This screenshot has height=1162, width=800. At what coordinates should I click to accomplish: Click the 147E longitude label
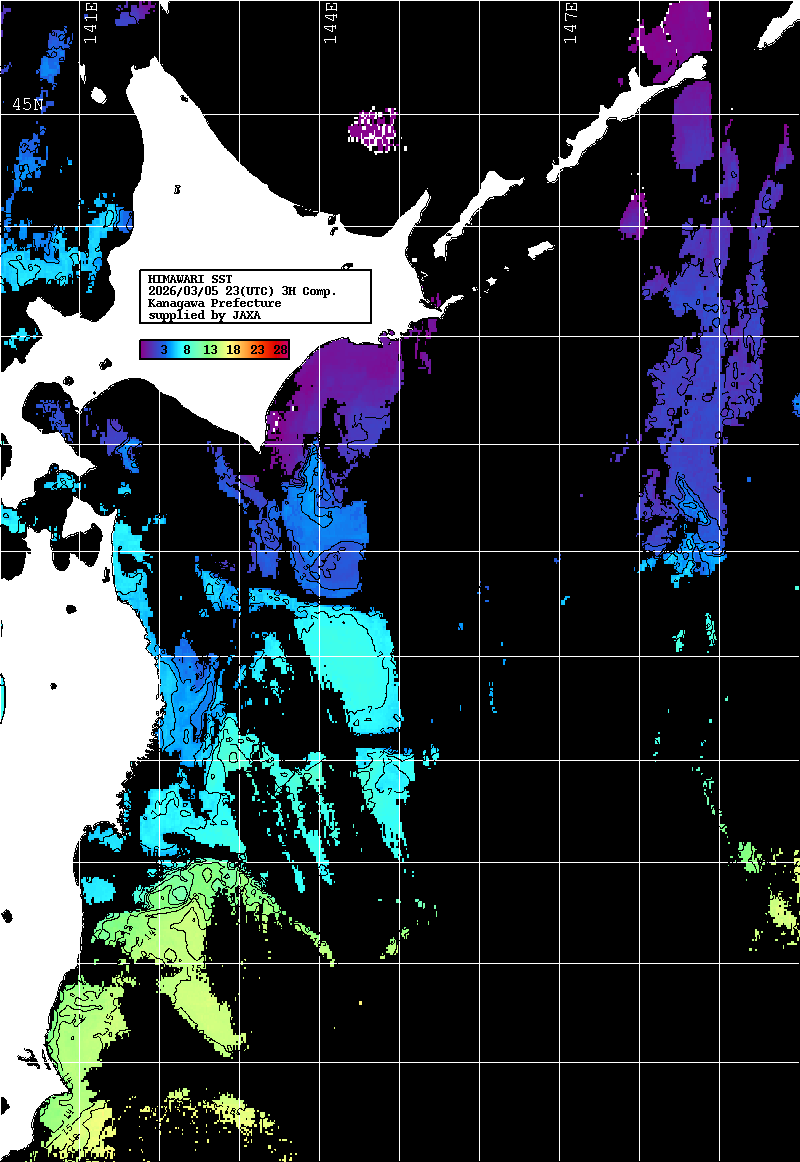pyautogui.click(x=570, y=22)
